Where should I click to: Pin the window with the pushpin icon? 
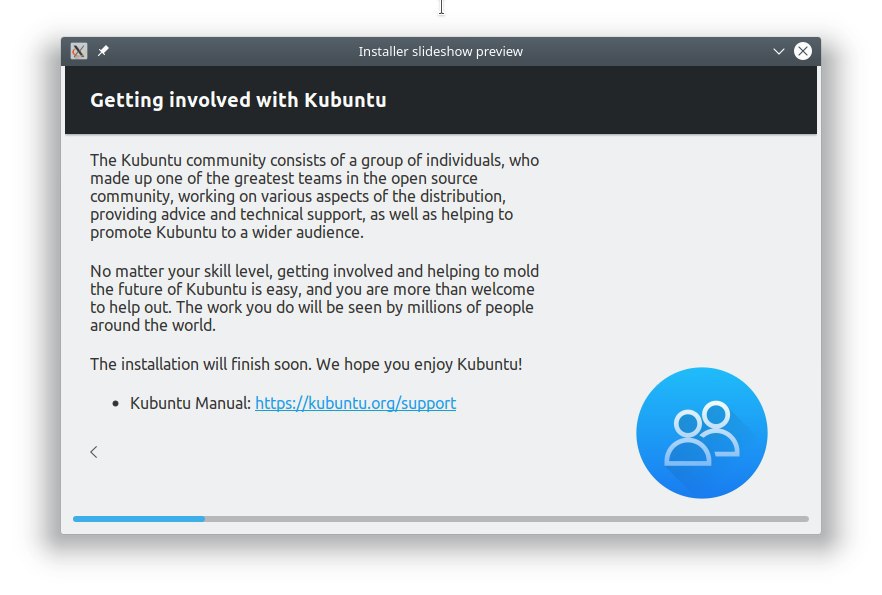click(103, 51)
